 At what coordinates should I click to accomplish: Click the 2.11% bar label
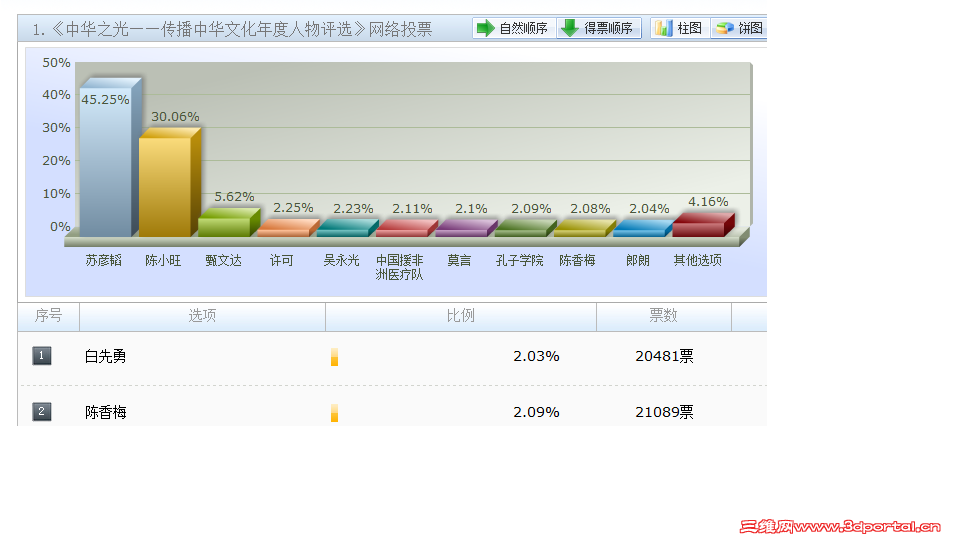click(x=412, y=209)
